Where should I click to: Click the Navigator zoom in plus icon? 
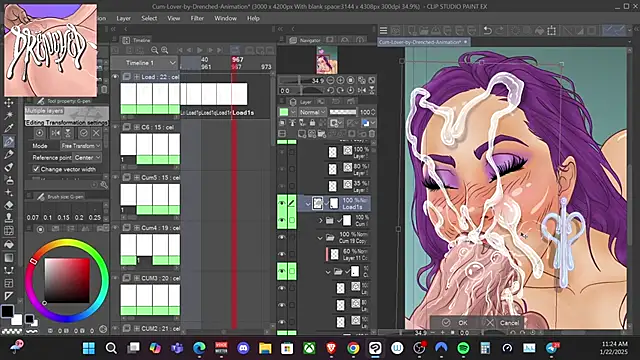pos(340,80)
